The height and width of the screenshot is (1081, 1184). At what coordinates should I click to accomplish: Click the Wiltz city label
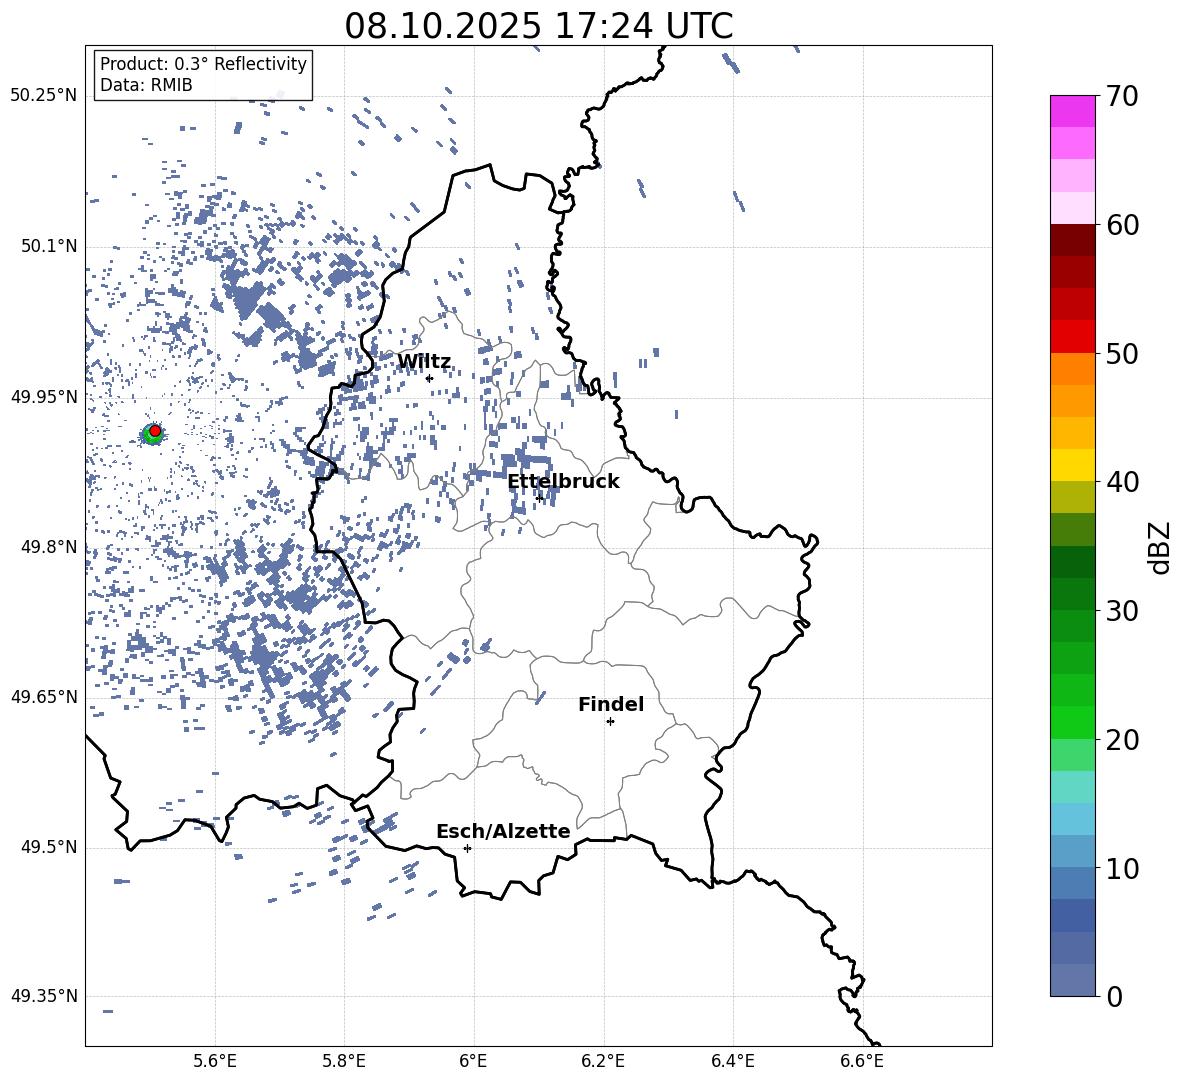click(x=424, y=362)
